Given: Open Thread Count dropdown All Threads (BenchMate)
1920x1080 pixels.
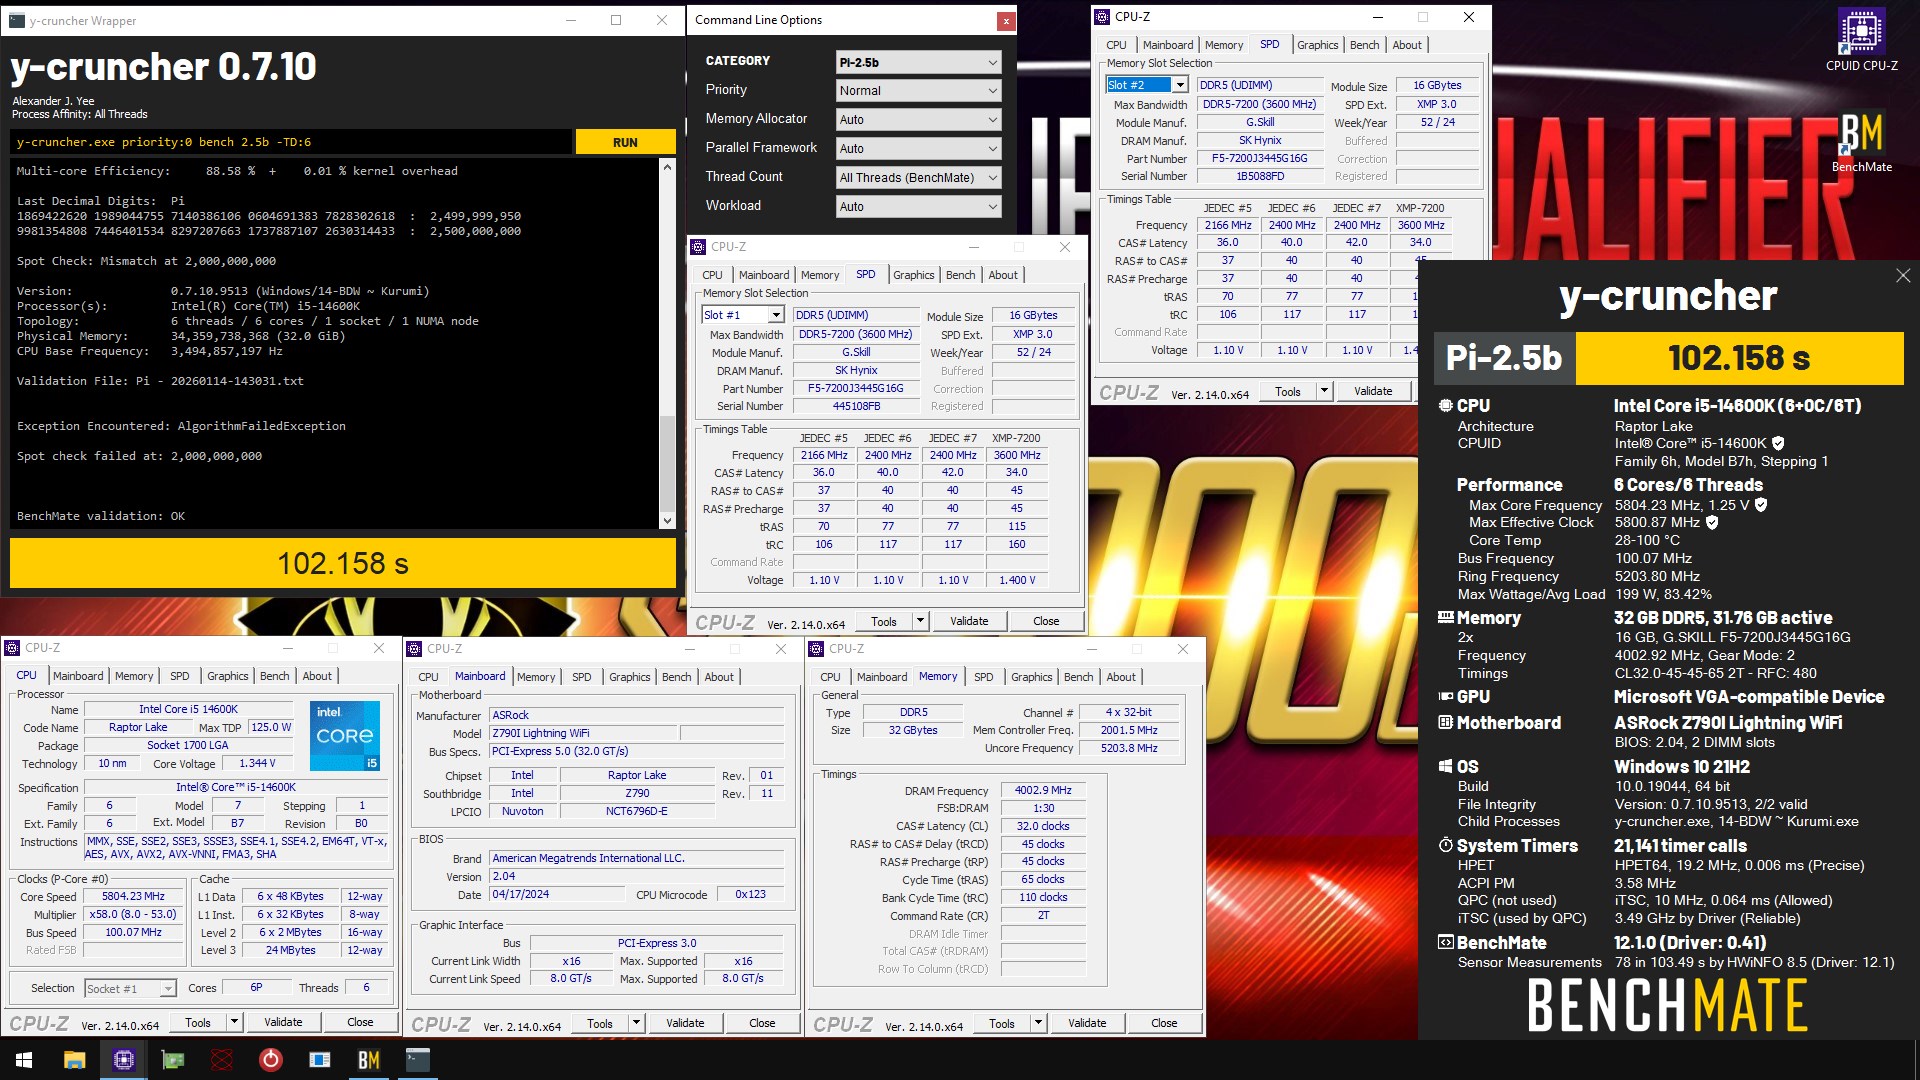Looking at the screenshot, I should pos(918,177).
